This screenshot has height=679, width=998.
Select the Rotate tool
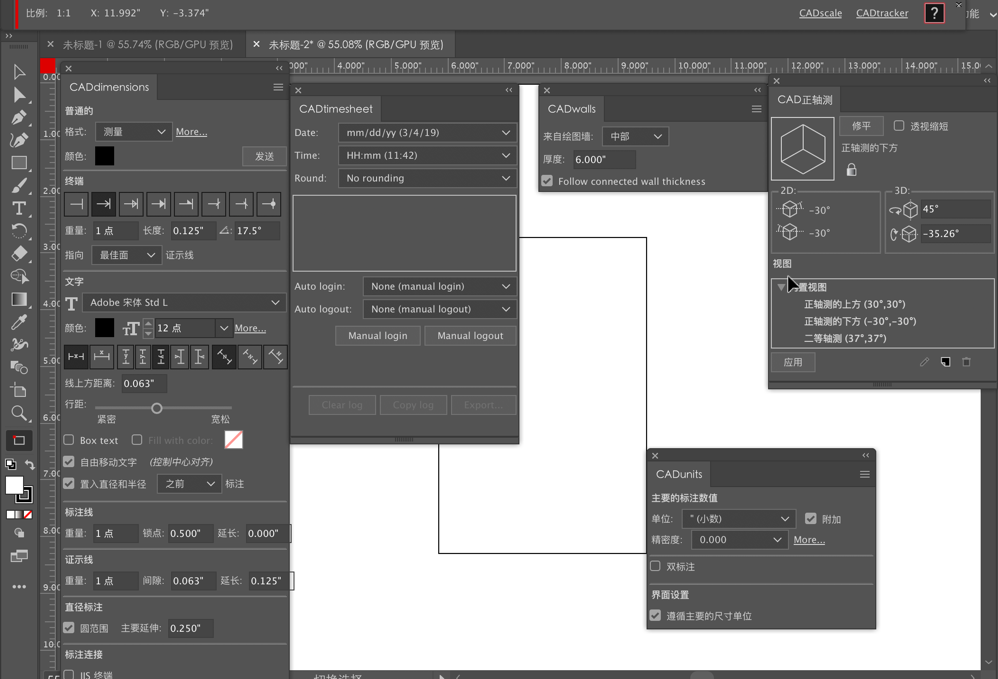pyautogui.click(x=20, y=231)
